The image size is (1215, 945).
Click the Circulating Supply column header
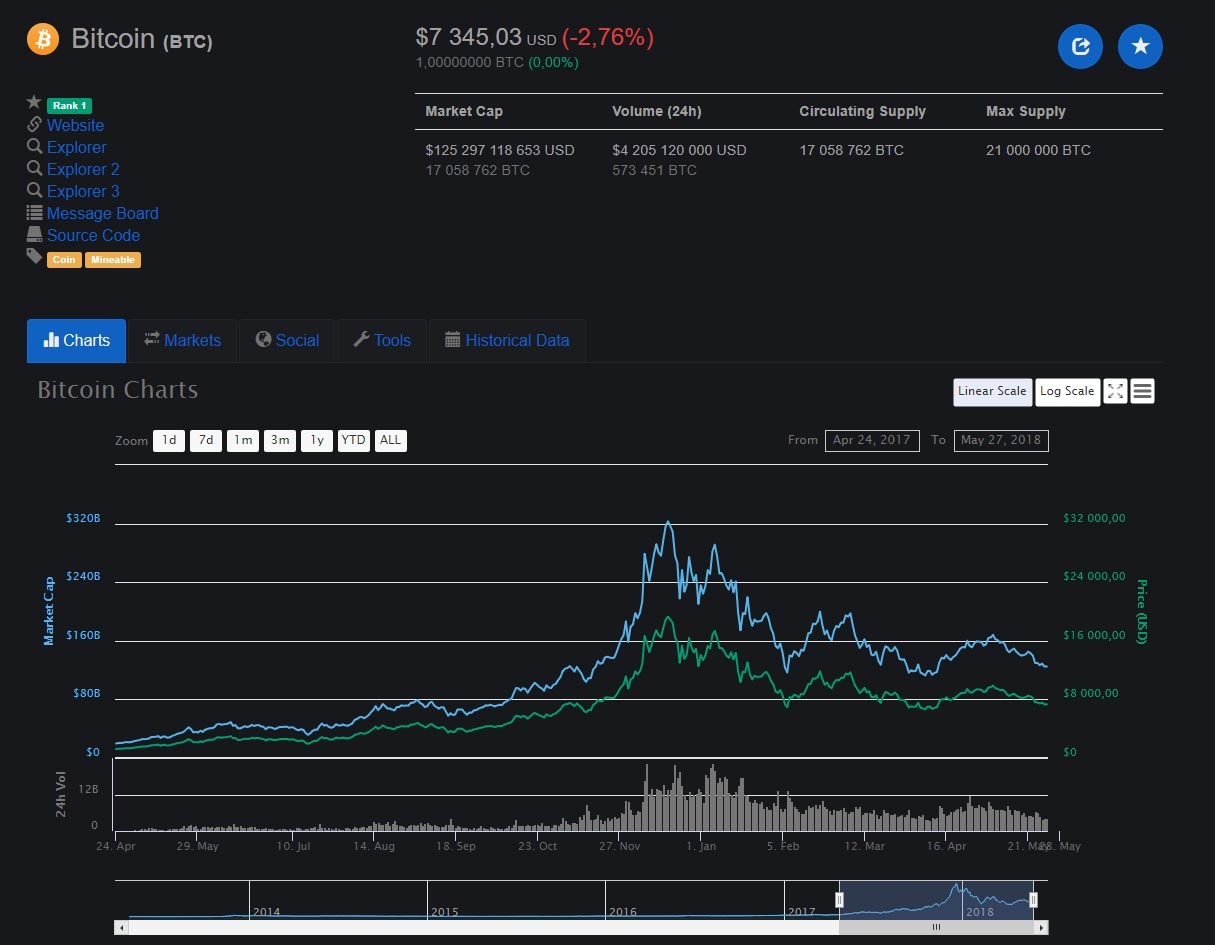(862, 111)
